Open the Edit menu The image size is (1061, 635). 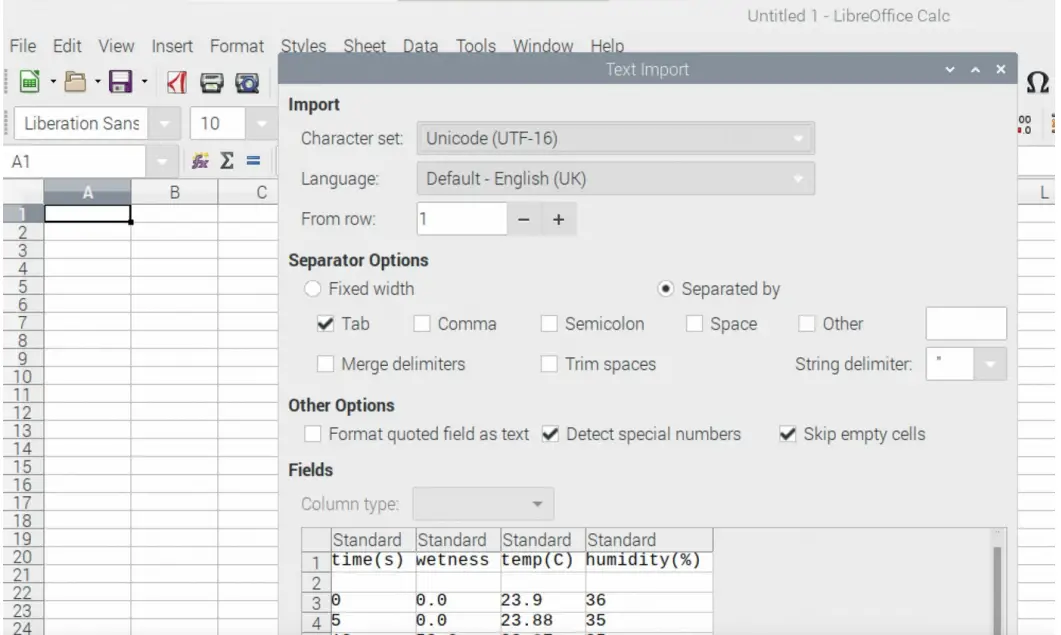tap(67, 46)
